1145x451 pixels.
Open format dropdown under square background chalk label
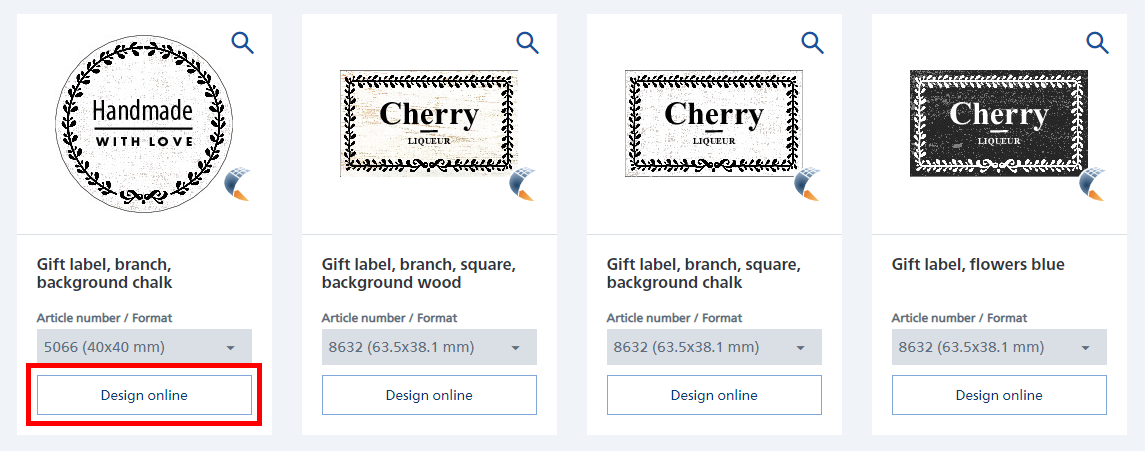[x=714, y=347]
